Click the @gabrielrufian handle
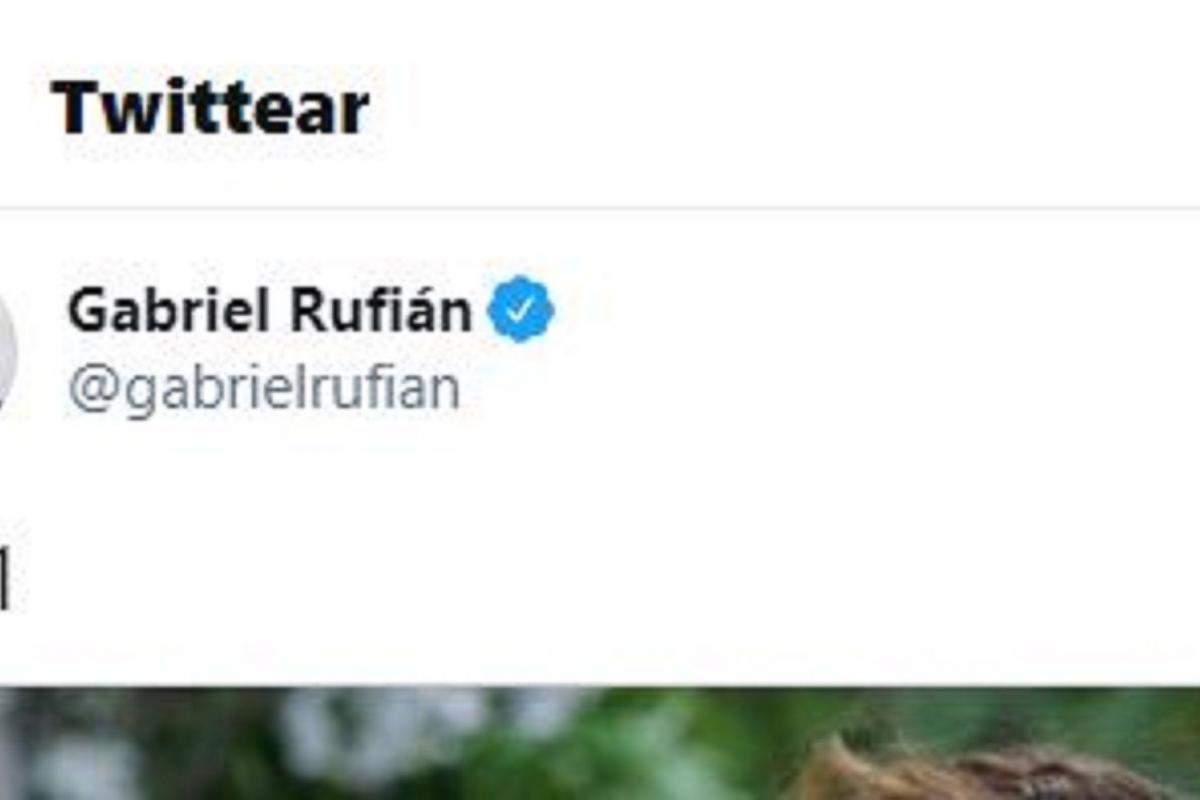 pos(264,388)
